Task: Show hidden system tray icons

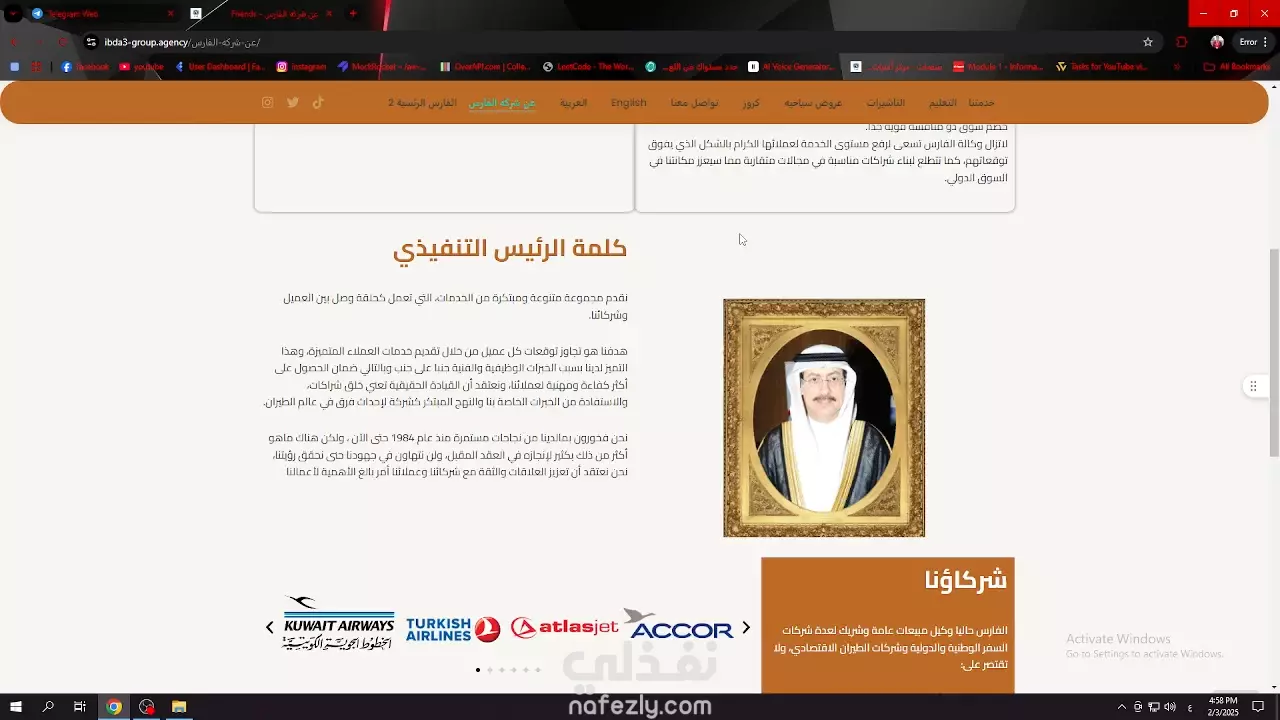Action: (x=1121, y=707)
